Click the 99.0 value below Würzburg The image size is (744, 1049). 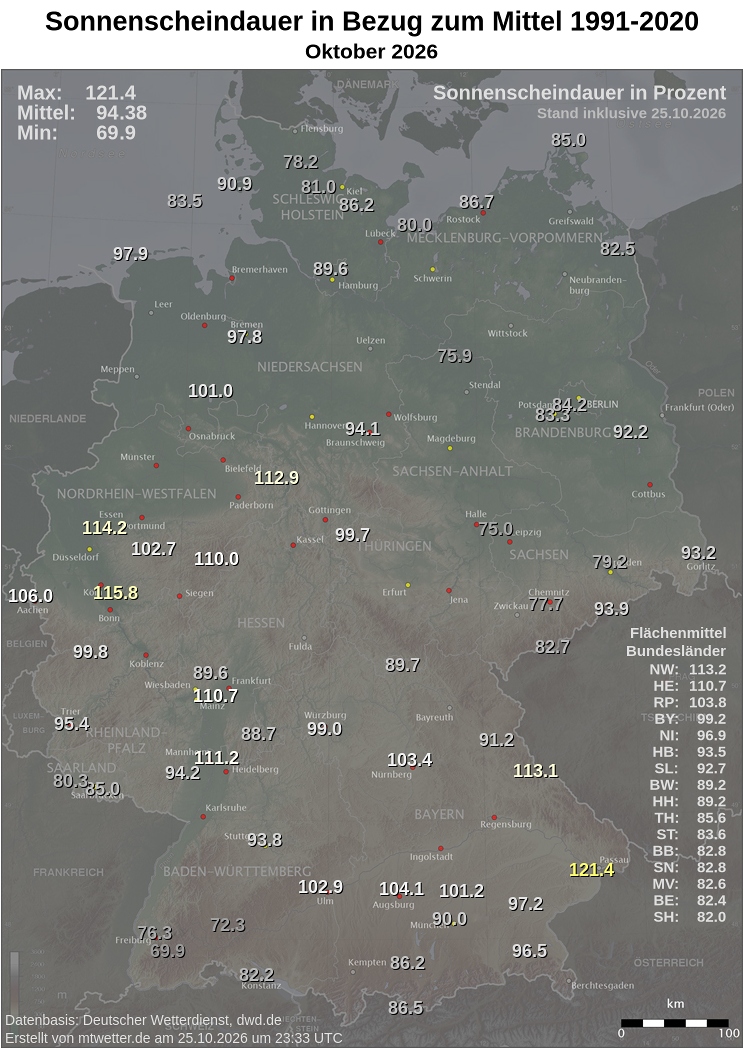(x=324, y=729)
